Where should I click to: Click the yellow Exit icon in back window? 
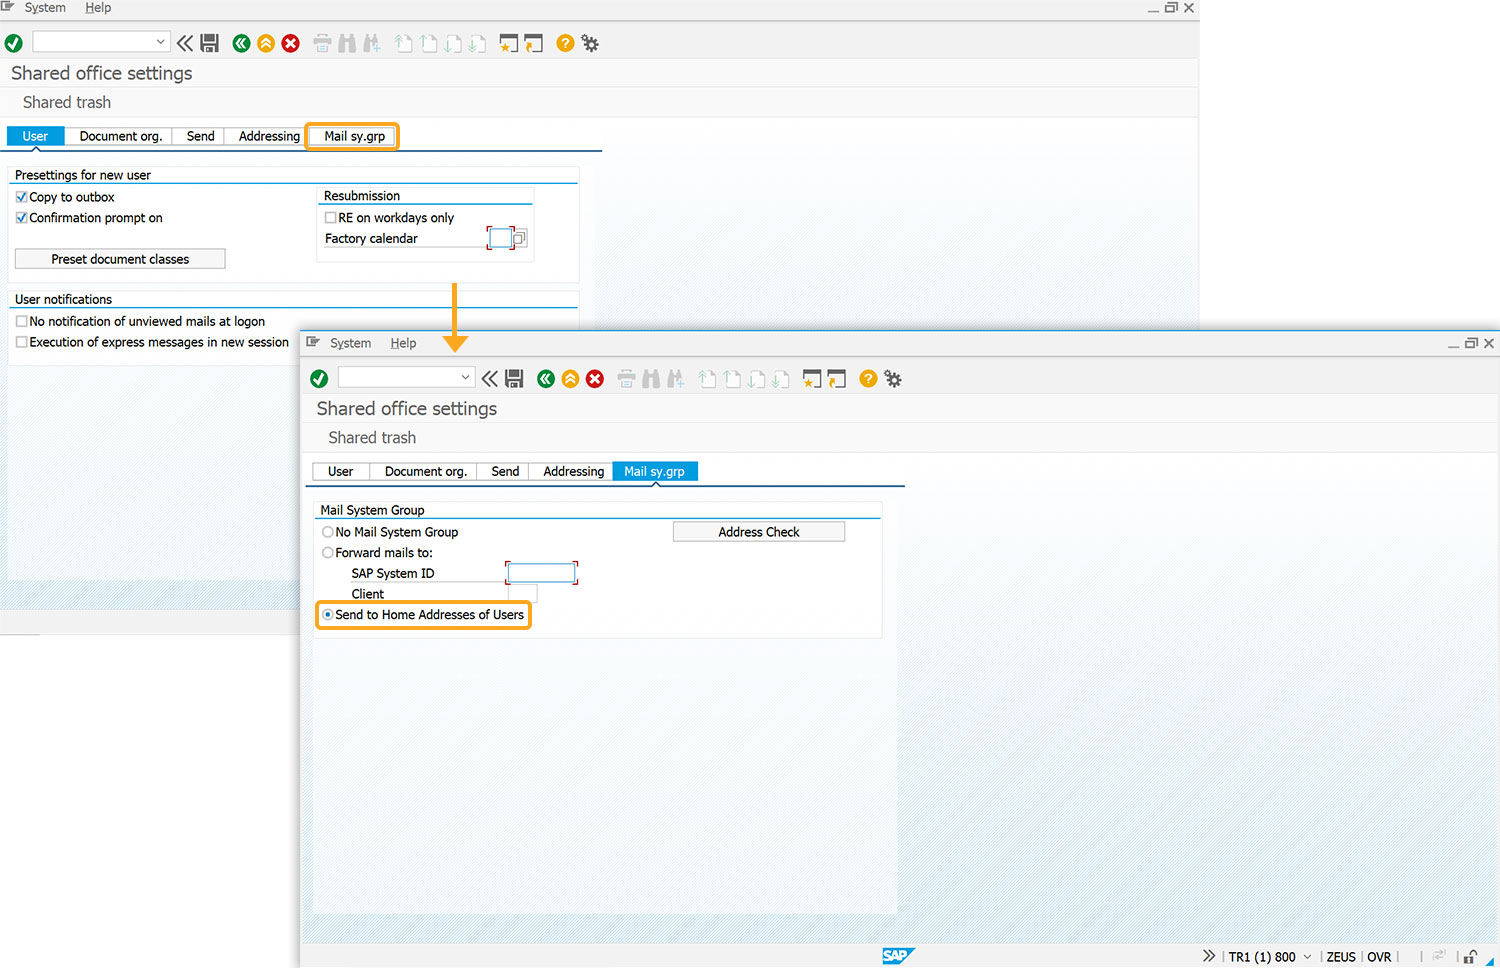[266, 43]
